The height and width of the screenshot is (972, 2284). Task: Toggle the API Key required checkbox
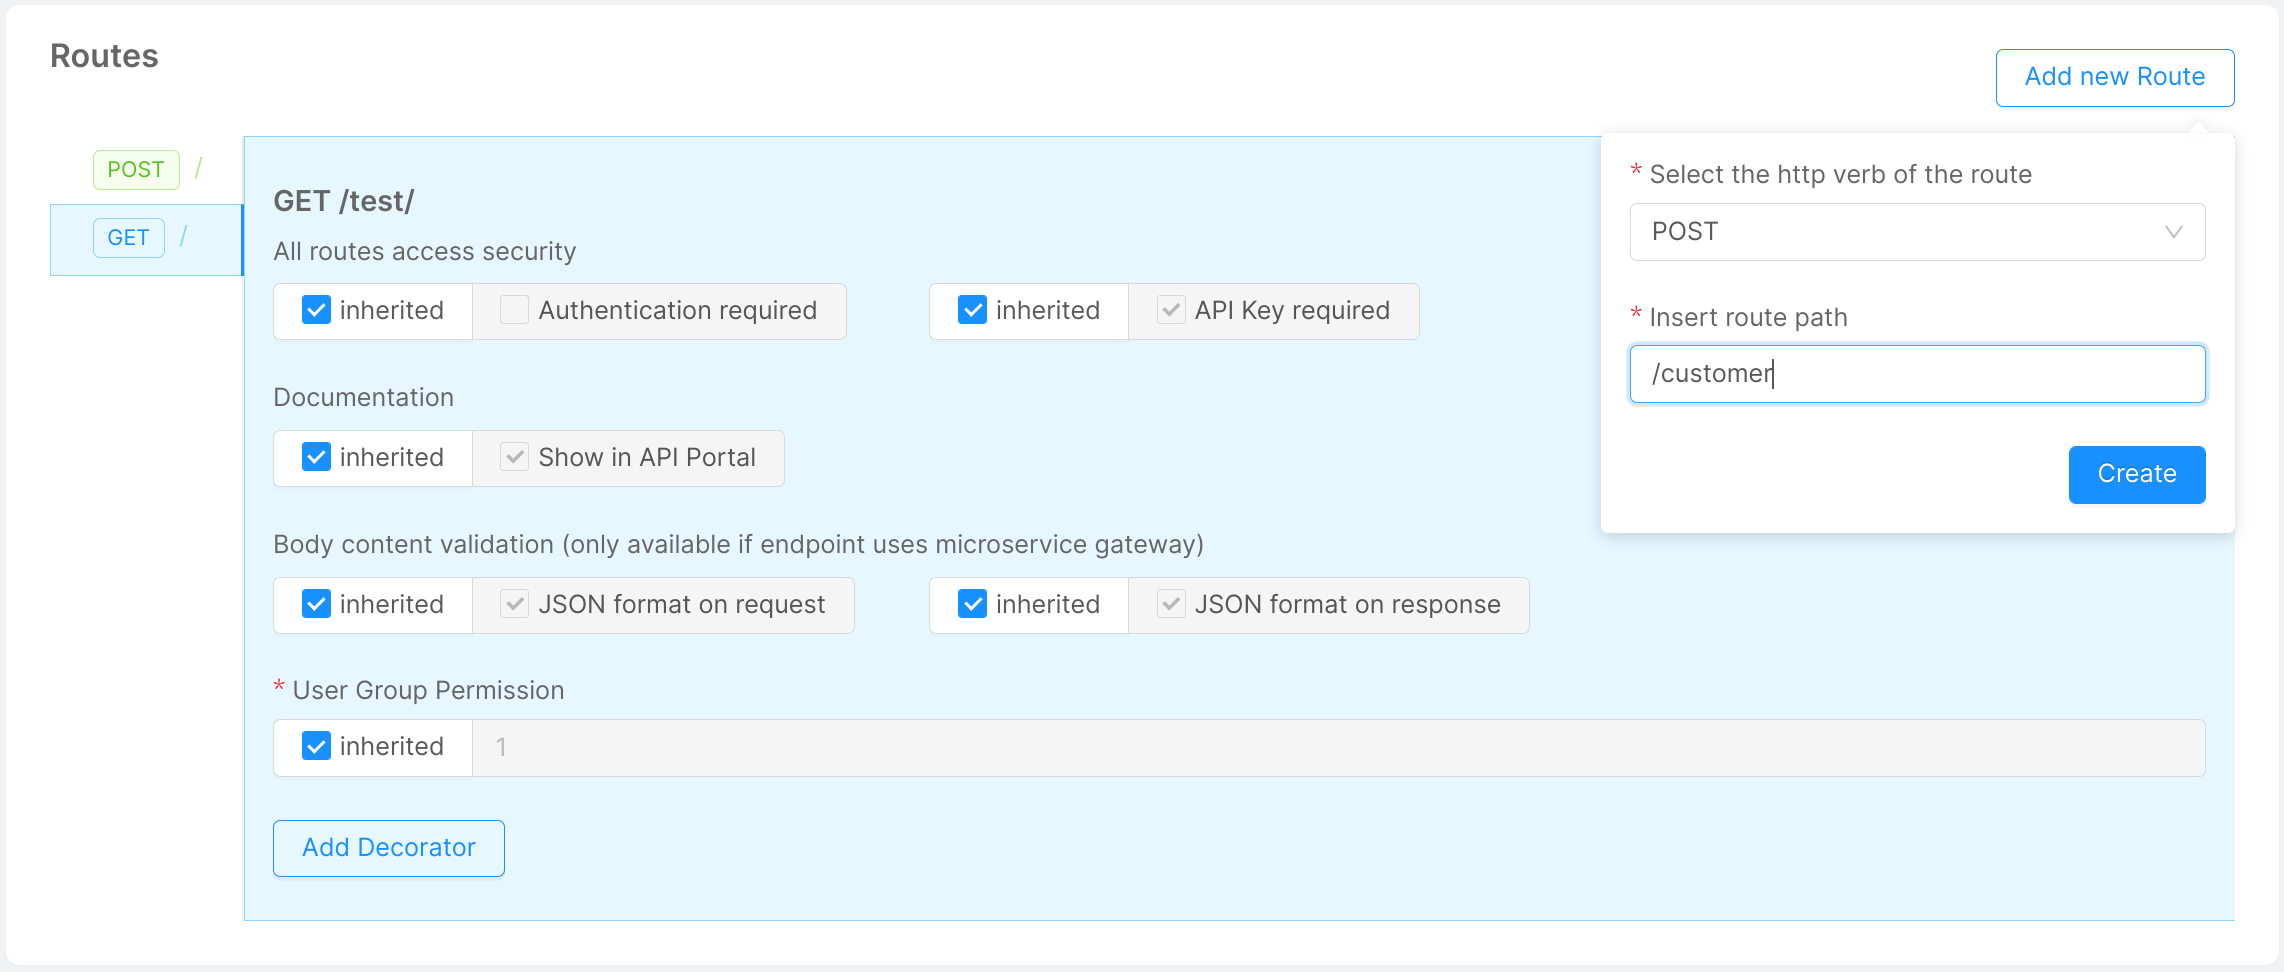click(1171, 311)
